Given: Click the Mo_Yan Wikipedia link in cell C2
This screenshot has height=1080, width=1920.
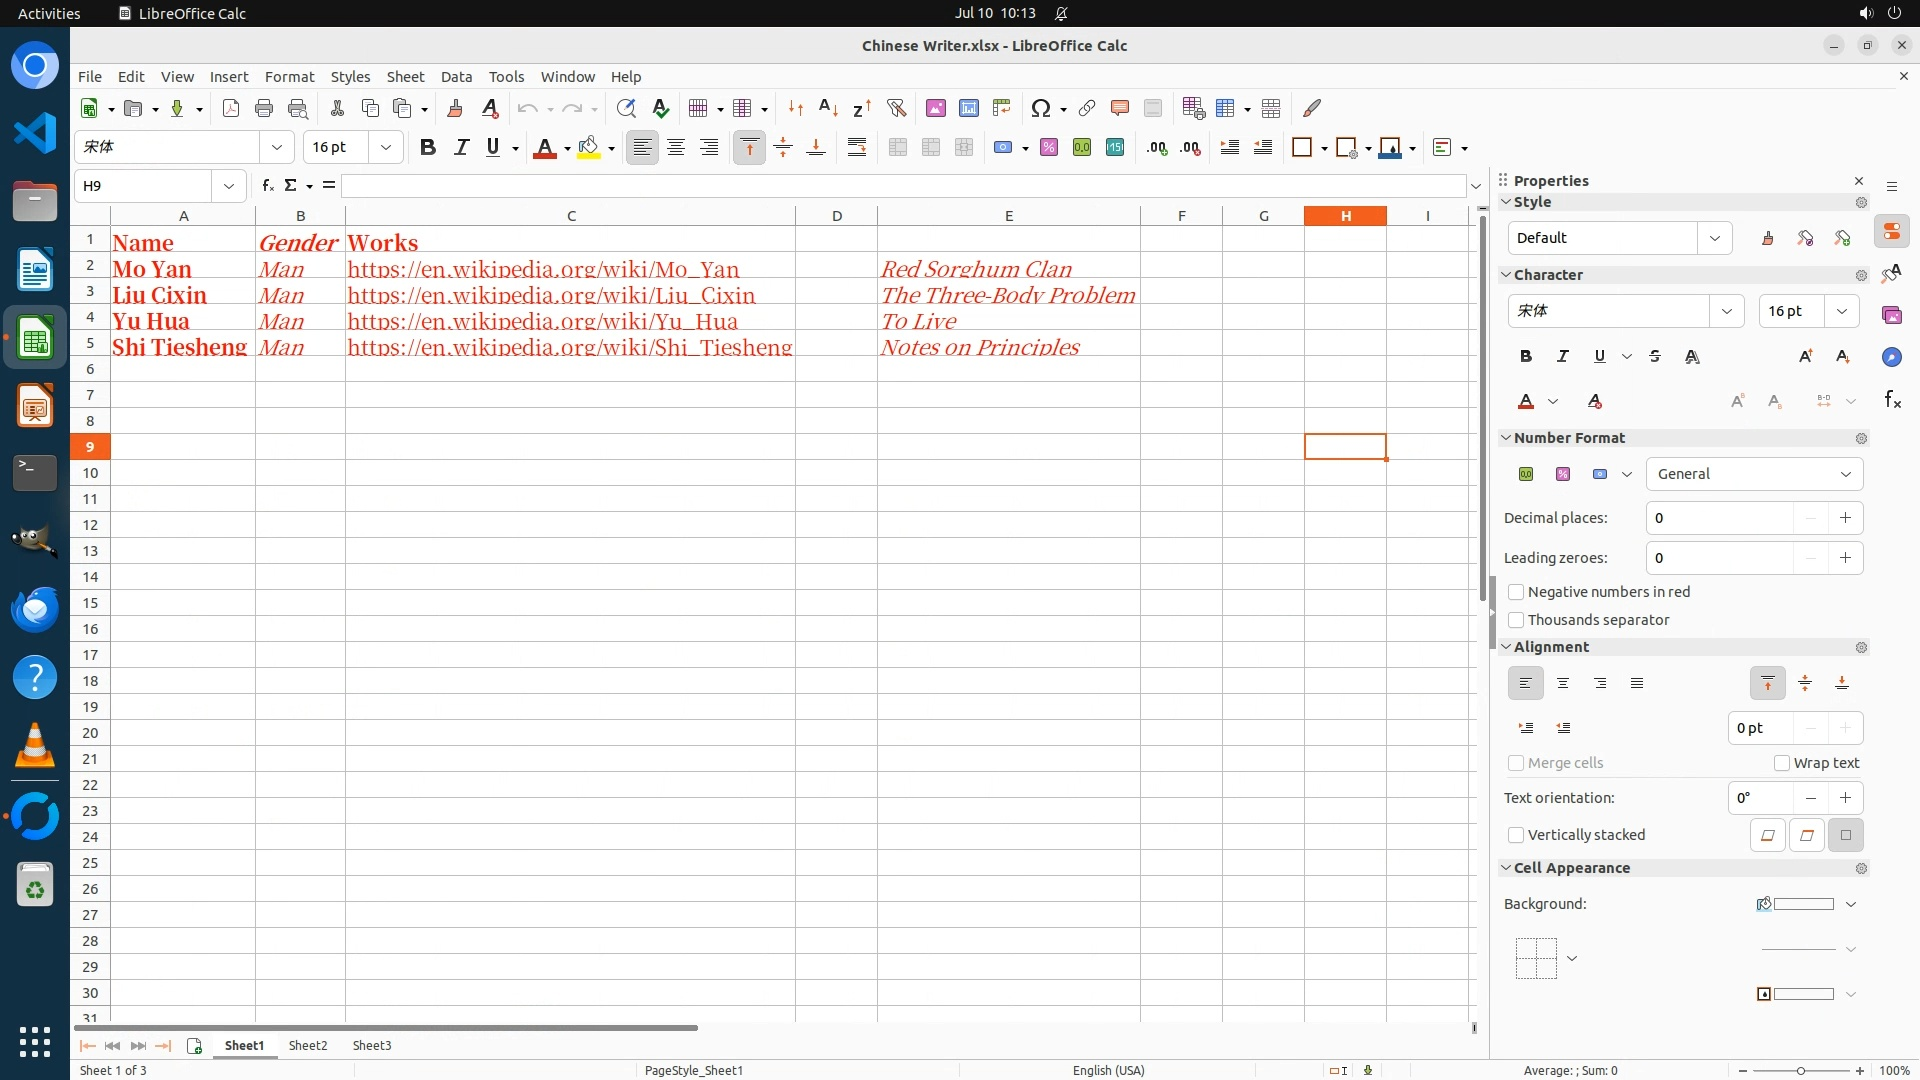Looking at the screenshot, I should (x=543, y=269).
